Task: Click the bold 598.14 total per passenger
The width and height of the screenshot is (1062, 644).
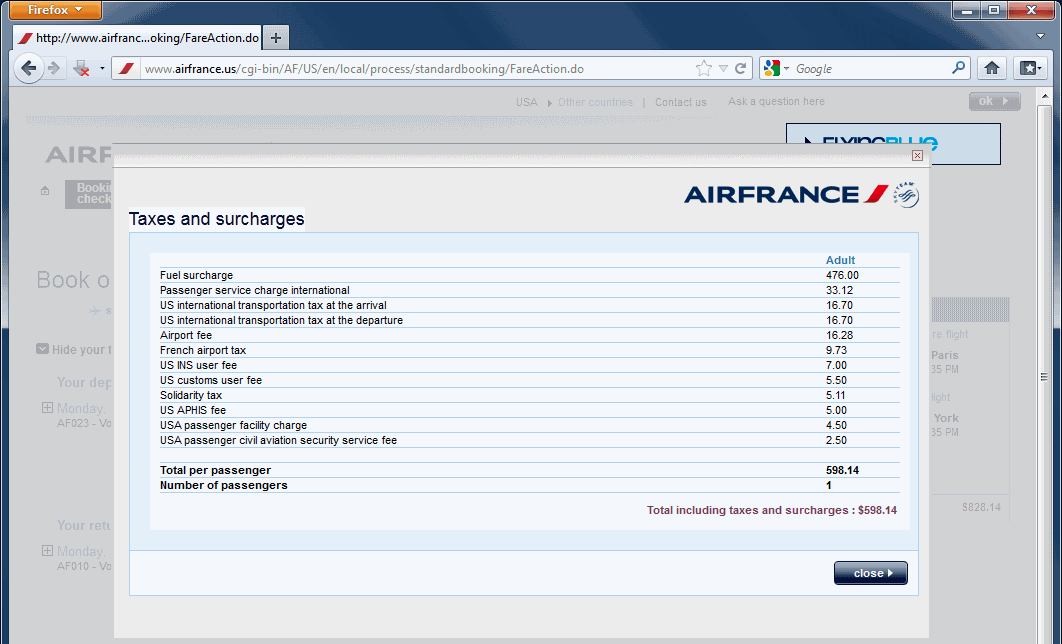Action: [x=842, y=470]
